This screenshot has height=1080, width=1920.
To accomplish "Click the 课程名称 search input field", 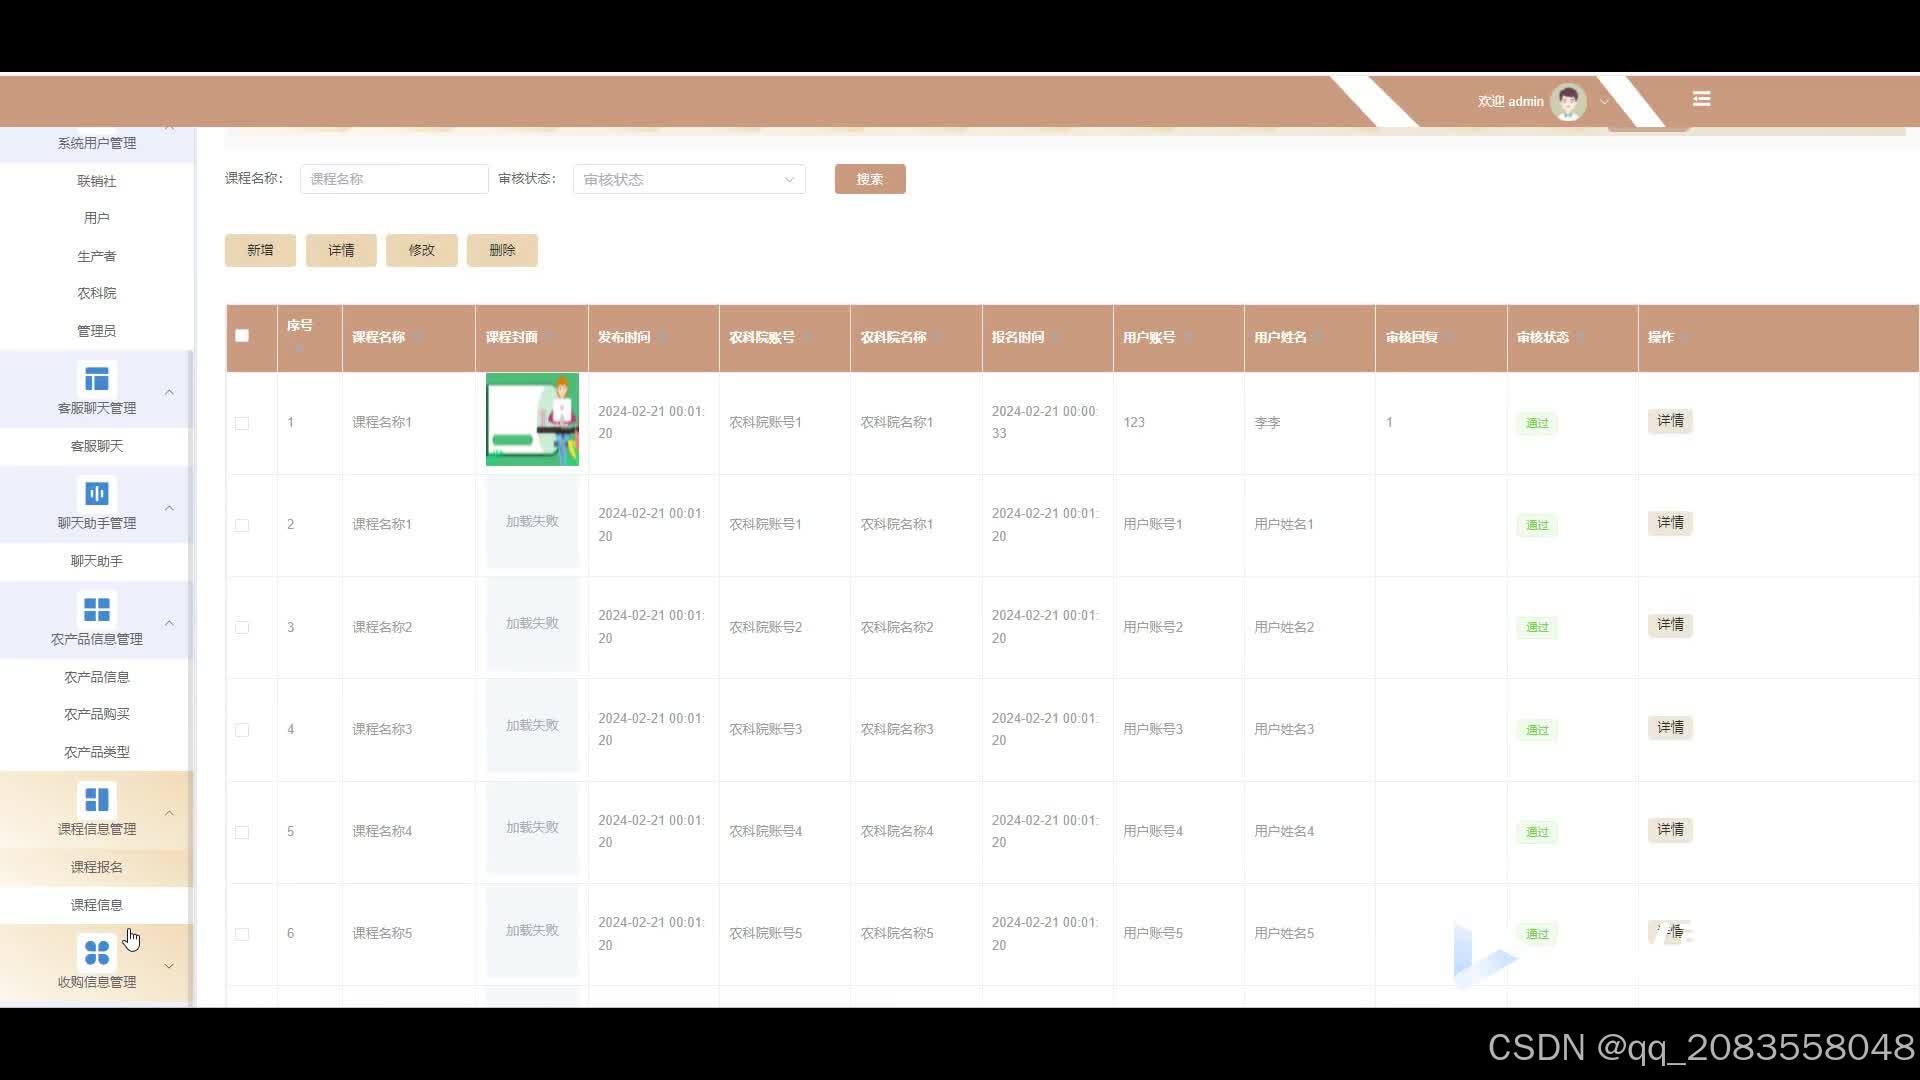I will (x=394, y=179).
